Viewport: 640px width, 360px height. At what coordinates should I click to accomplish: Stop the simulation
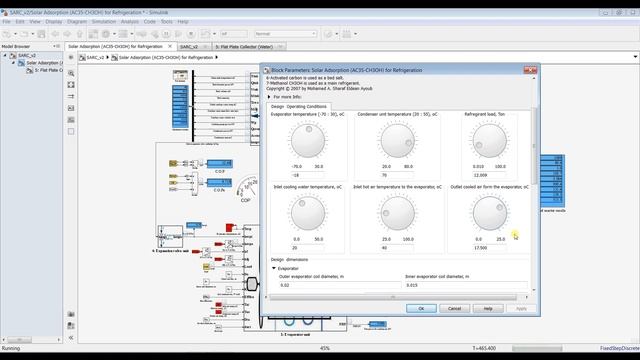191,34
